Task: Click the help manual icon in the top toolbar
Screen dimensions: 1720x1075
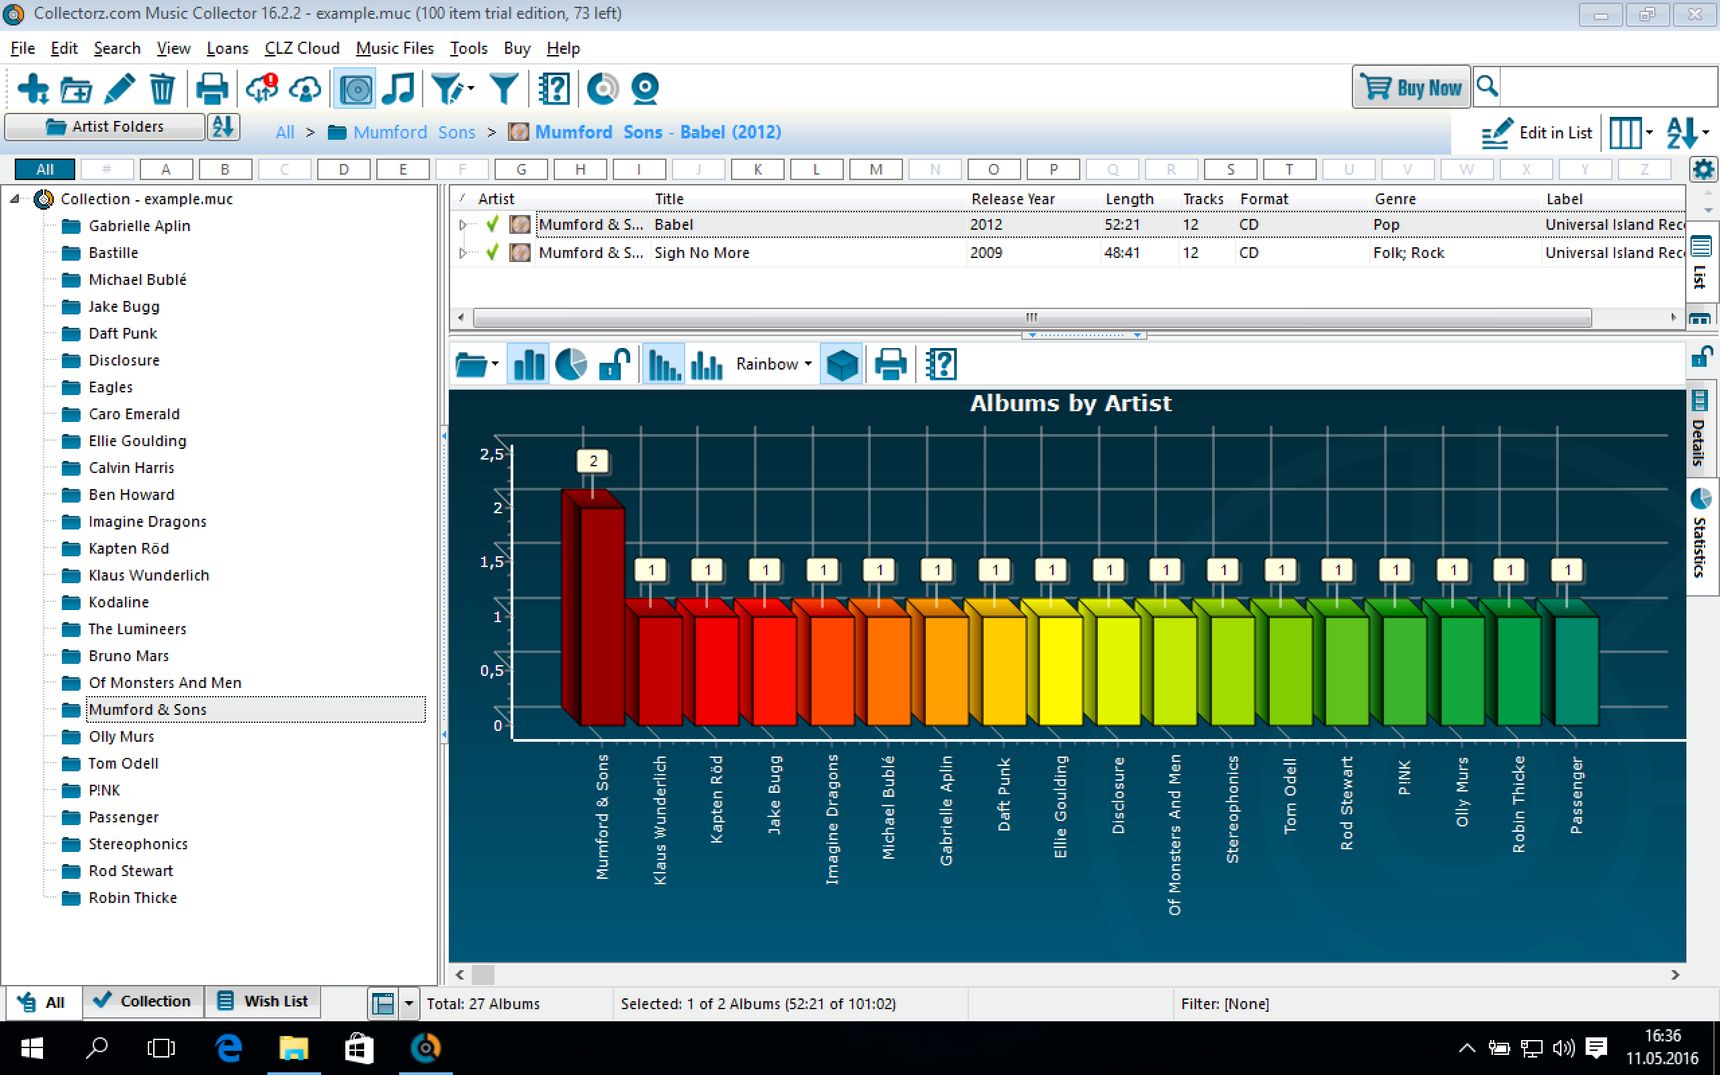Action: (x=554, y=89)
